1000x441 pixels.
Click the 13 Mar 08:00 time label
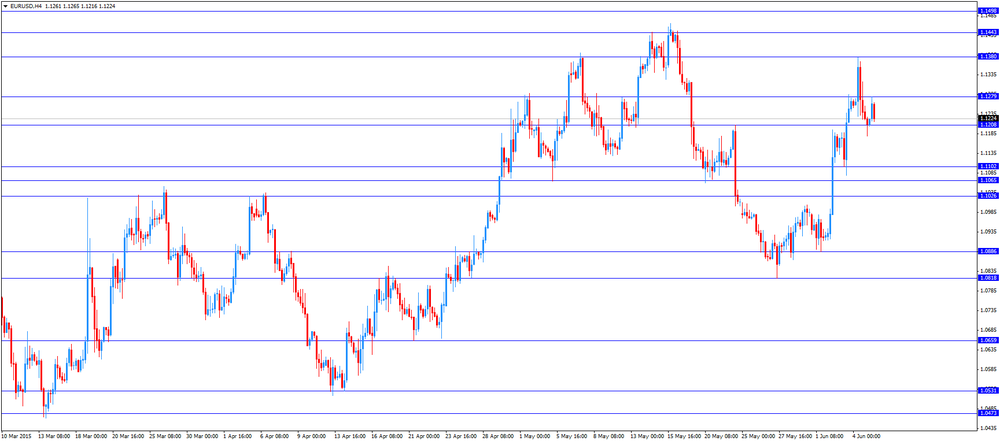click(54, 436)
